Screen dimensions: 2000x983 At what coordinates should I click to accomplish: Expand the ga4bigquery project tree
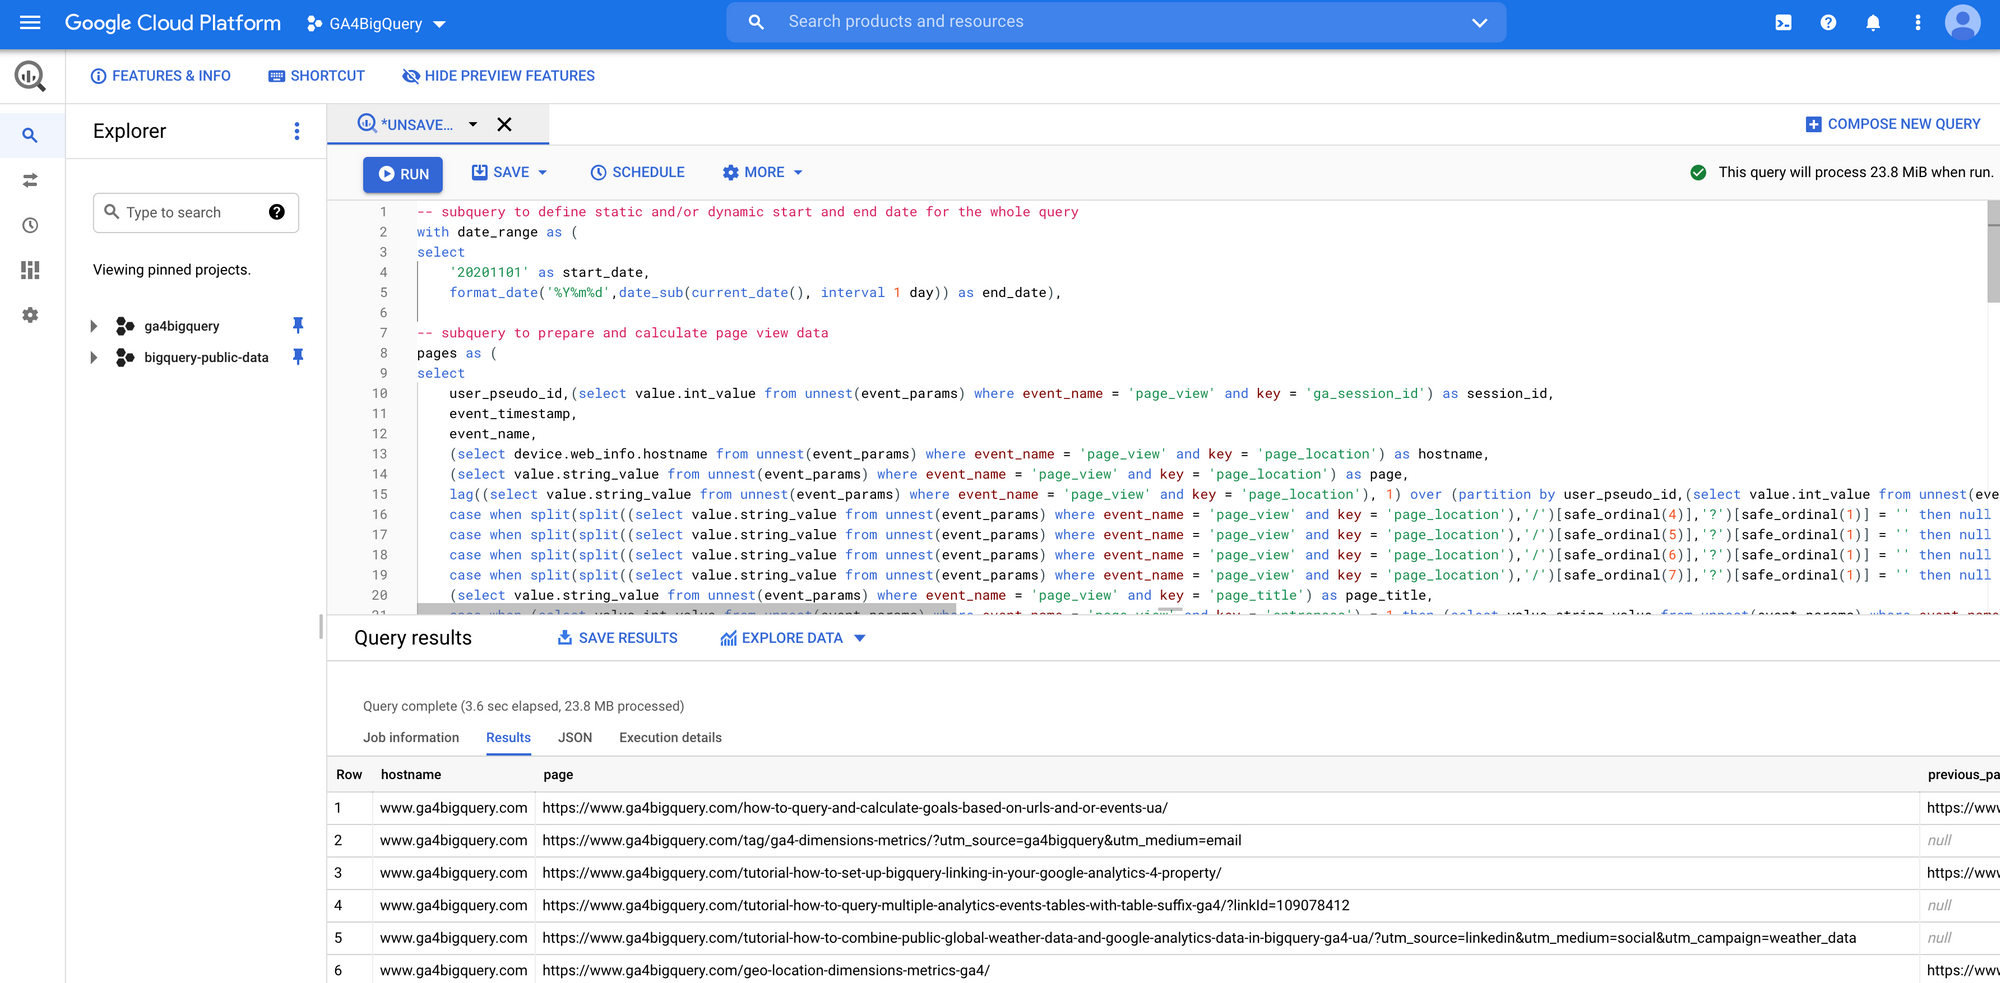pyautogui.click(x=94, y=326)
